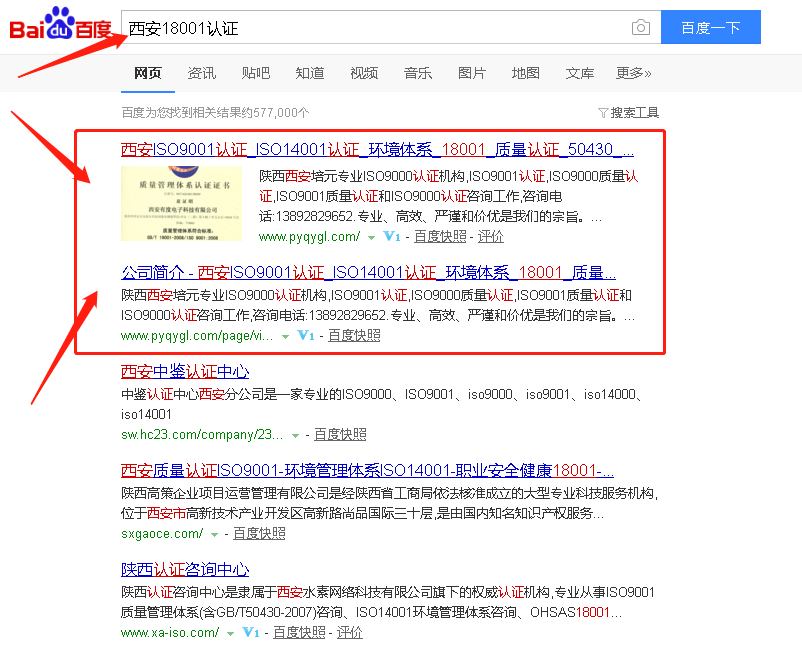Switch to the 文库 tab
The width and height of the screenshot is (802, 648).
coord(580,73)
